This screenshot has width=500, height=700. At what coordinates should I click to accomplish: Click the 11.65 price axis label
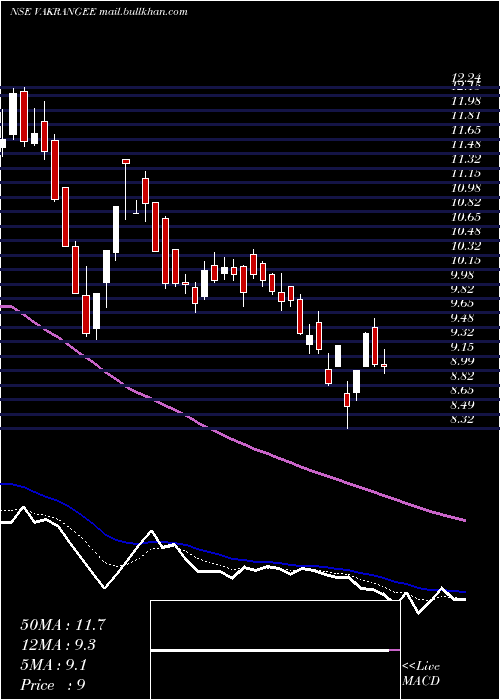point(467,130)
